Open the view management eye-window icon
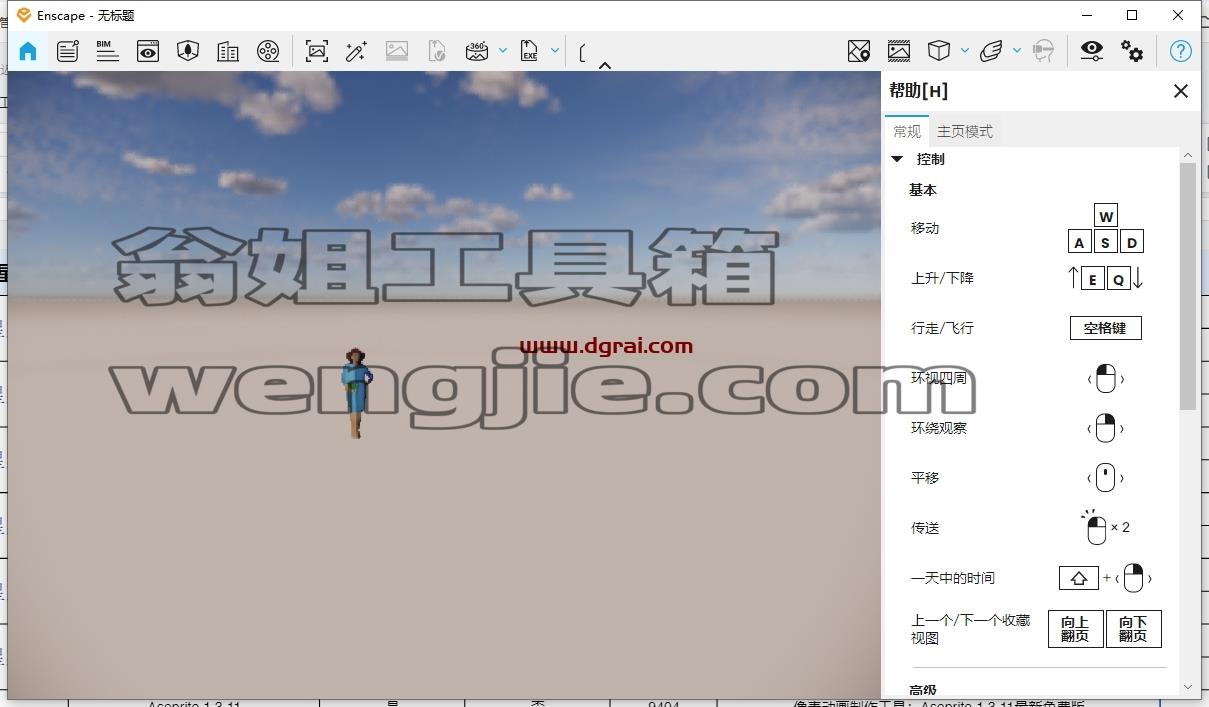This screenshot has width=1209, height=707. coord(148,51)
